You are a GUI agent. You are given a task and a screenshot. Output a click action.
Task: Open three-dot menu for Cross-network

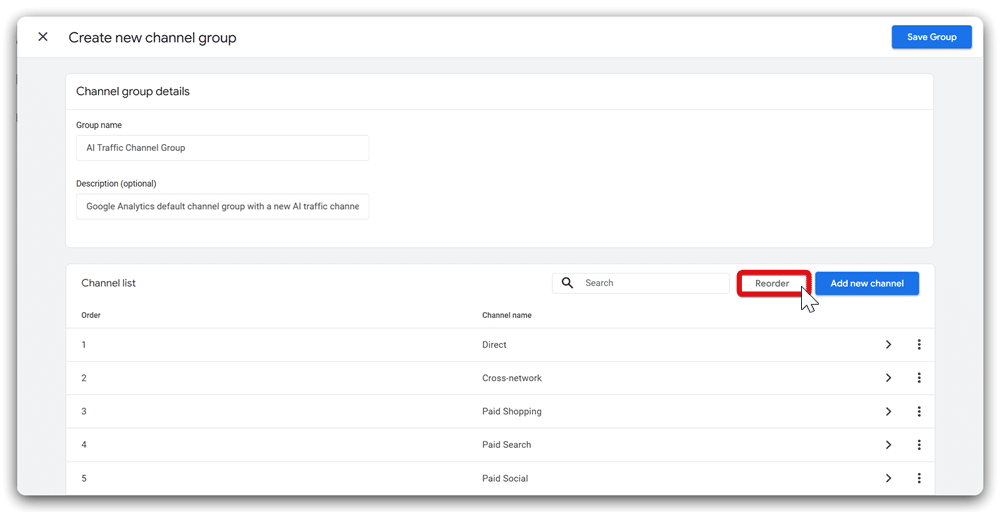click(919, 378)
